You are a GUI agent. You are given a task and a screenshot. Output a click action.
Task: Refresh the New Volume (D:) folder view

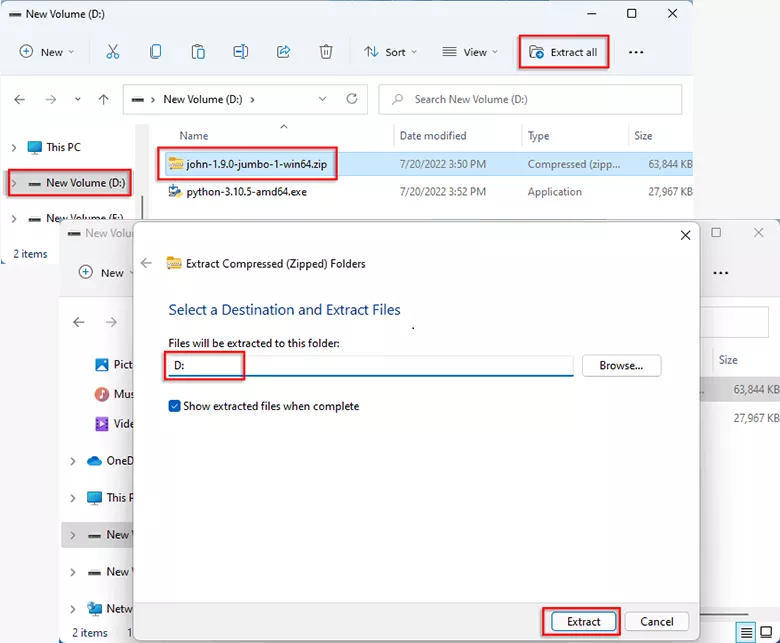tap(351, 99)
